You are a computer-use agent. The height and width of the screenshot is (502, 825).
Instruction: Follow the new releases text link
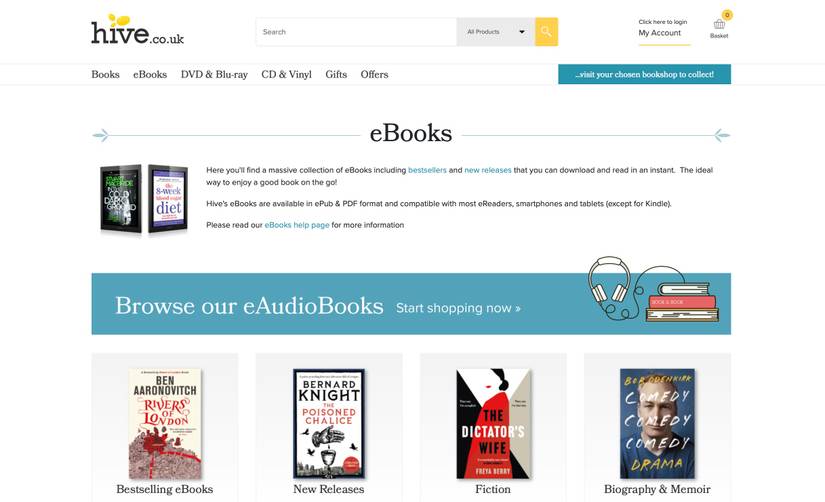point(488,170)
